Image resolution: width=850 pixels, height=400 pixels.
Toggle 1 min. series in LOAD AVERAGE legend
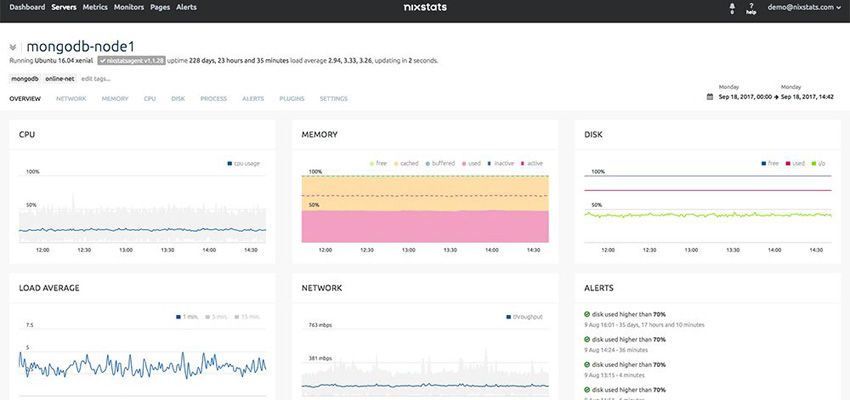click(x=186, y=317)
